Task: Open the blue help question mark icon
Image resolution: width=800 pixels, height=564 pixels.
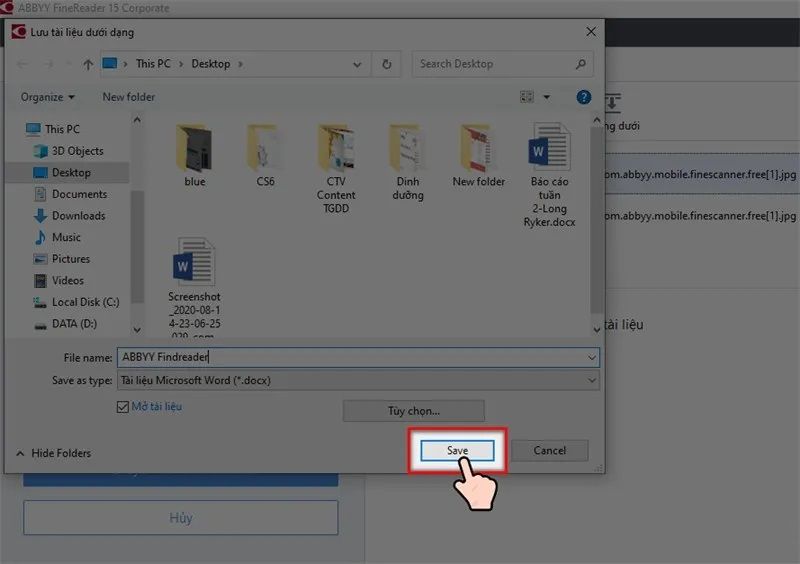Action: pyautogui.click(x=583, y=97)
